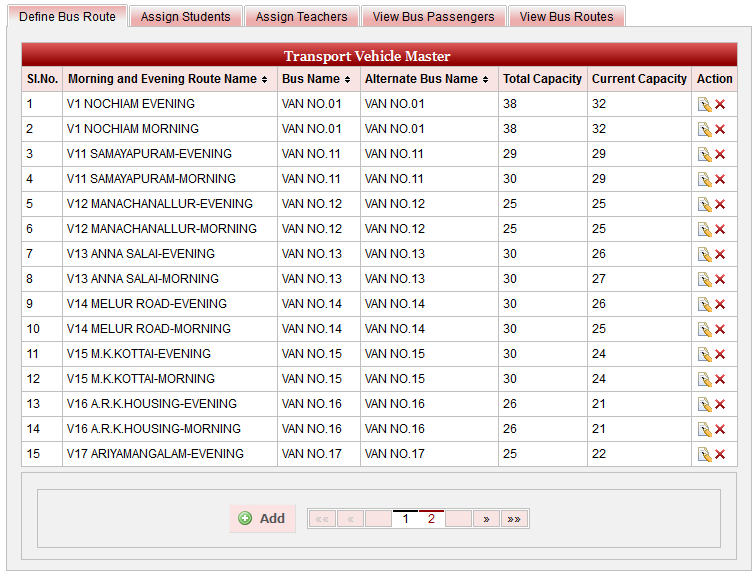This screenshot has width=753, height=573.
Task: Edit the V16 A.R.K.HOUSING-EVENING route
Action: (x=704, y=404)
